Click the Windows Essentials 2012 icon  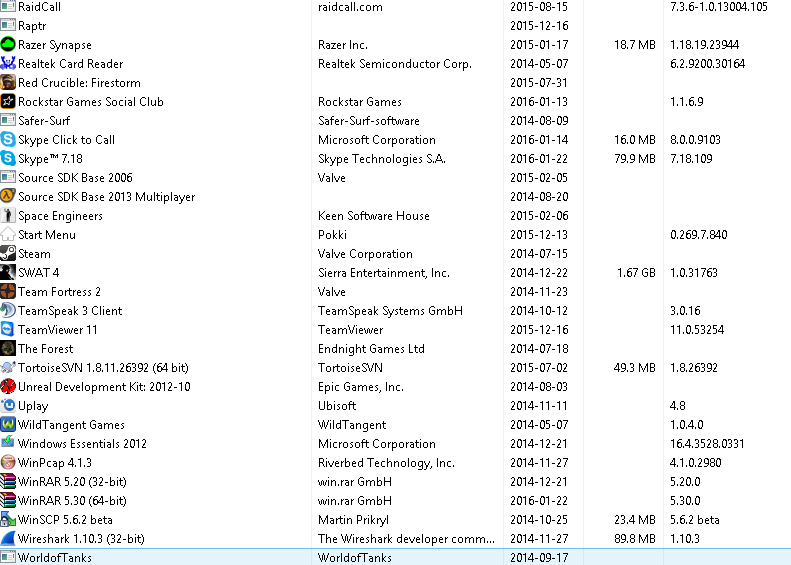pyautogui.click(x=8, y=443)
